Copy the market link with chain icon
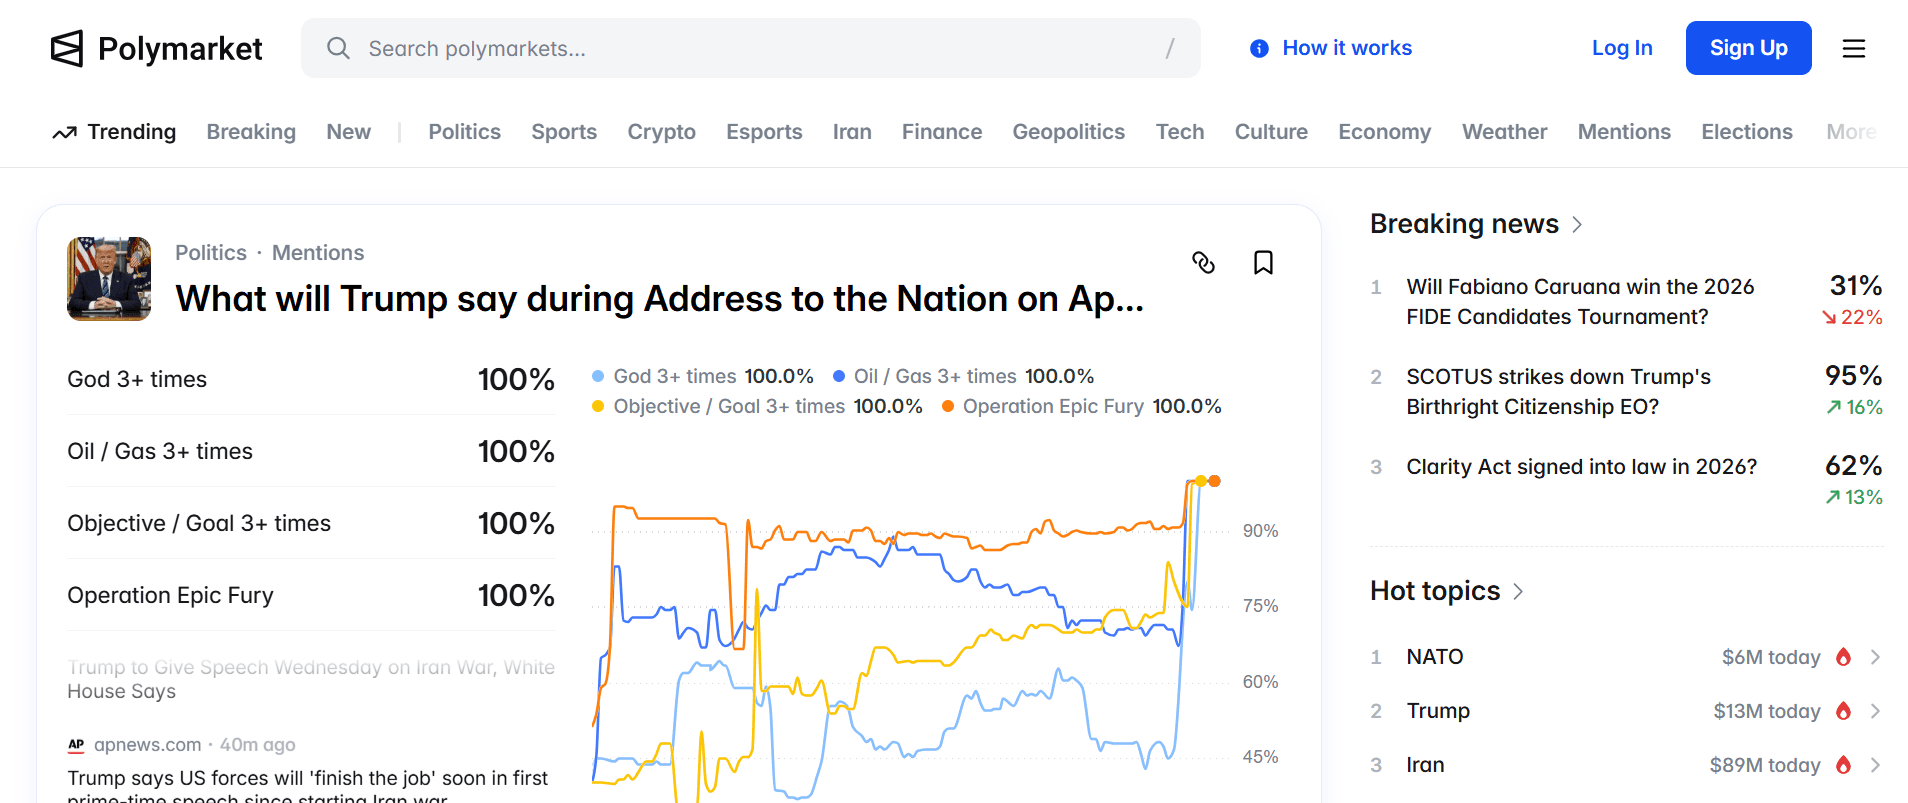Image resolution: width=1908 pixels, height=803 pixels. (x=1204, y=263)
